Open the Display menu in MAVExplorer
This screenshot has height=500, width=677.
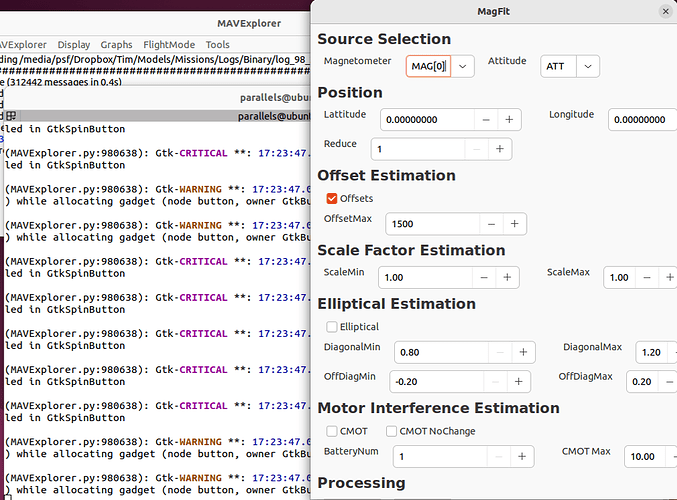(x=74, y=44)
